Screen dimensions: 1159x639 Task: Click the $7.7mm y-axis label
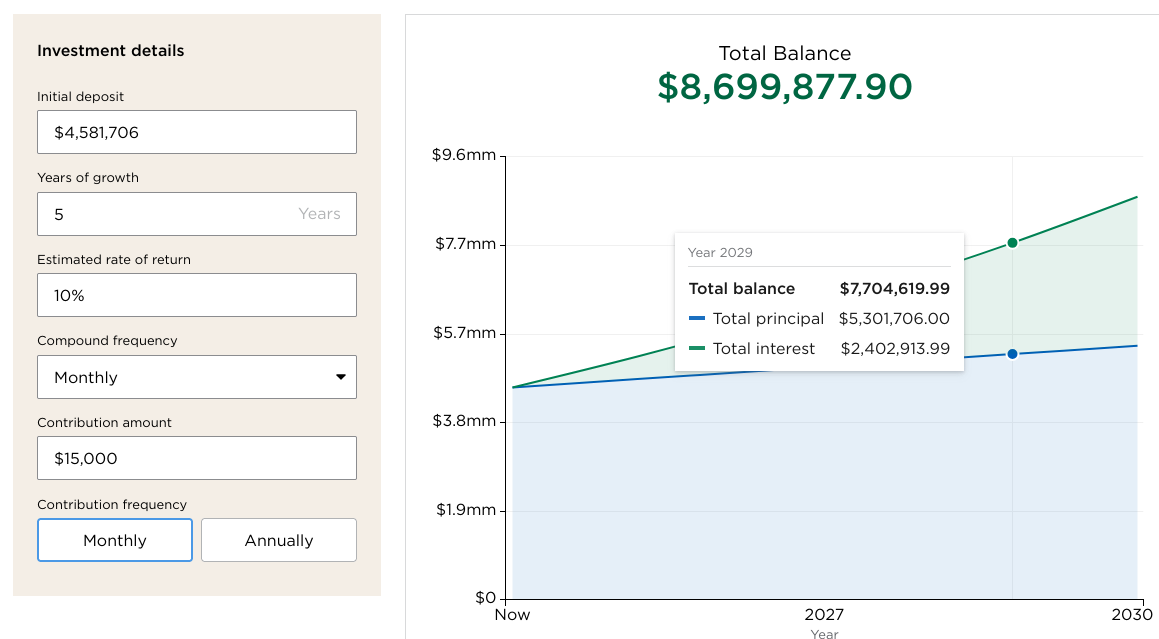coord(466,244)
